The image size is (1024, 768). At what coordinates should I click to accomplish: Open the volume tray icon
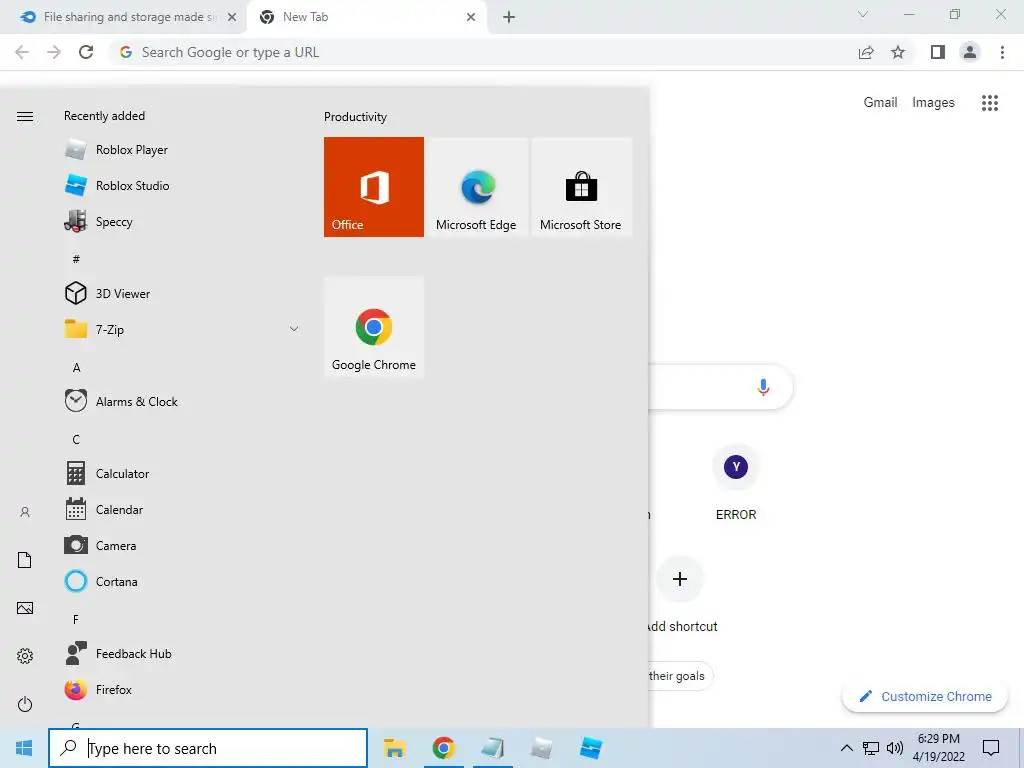pos(895,748)
